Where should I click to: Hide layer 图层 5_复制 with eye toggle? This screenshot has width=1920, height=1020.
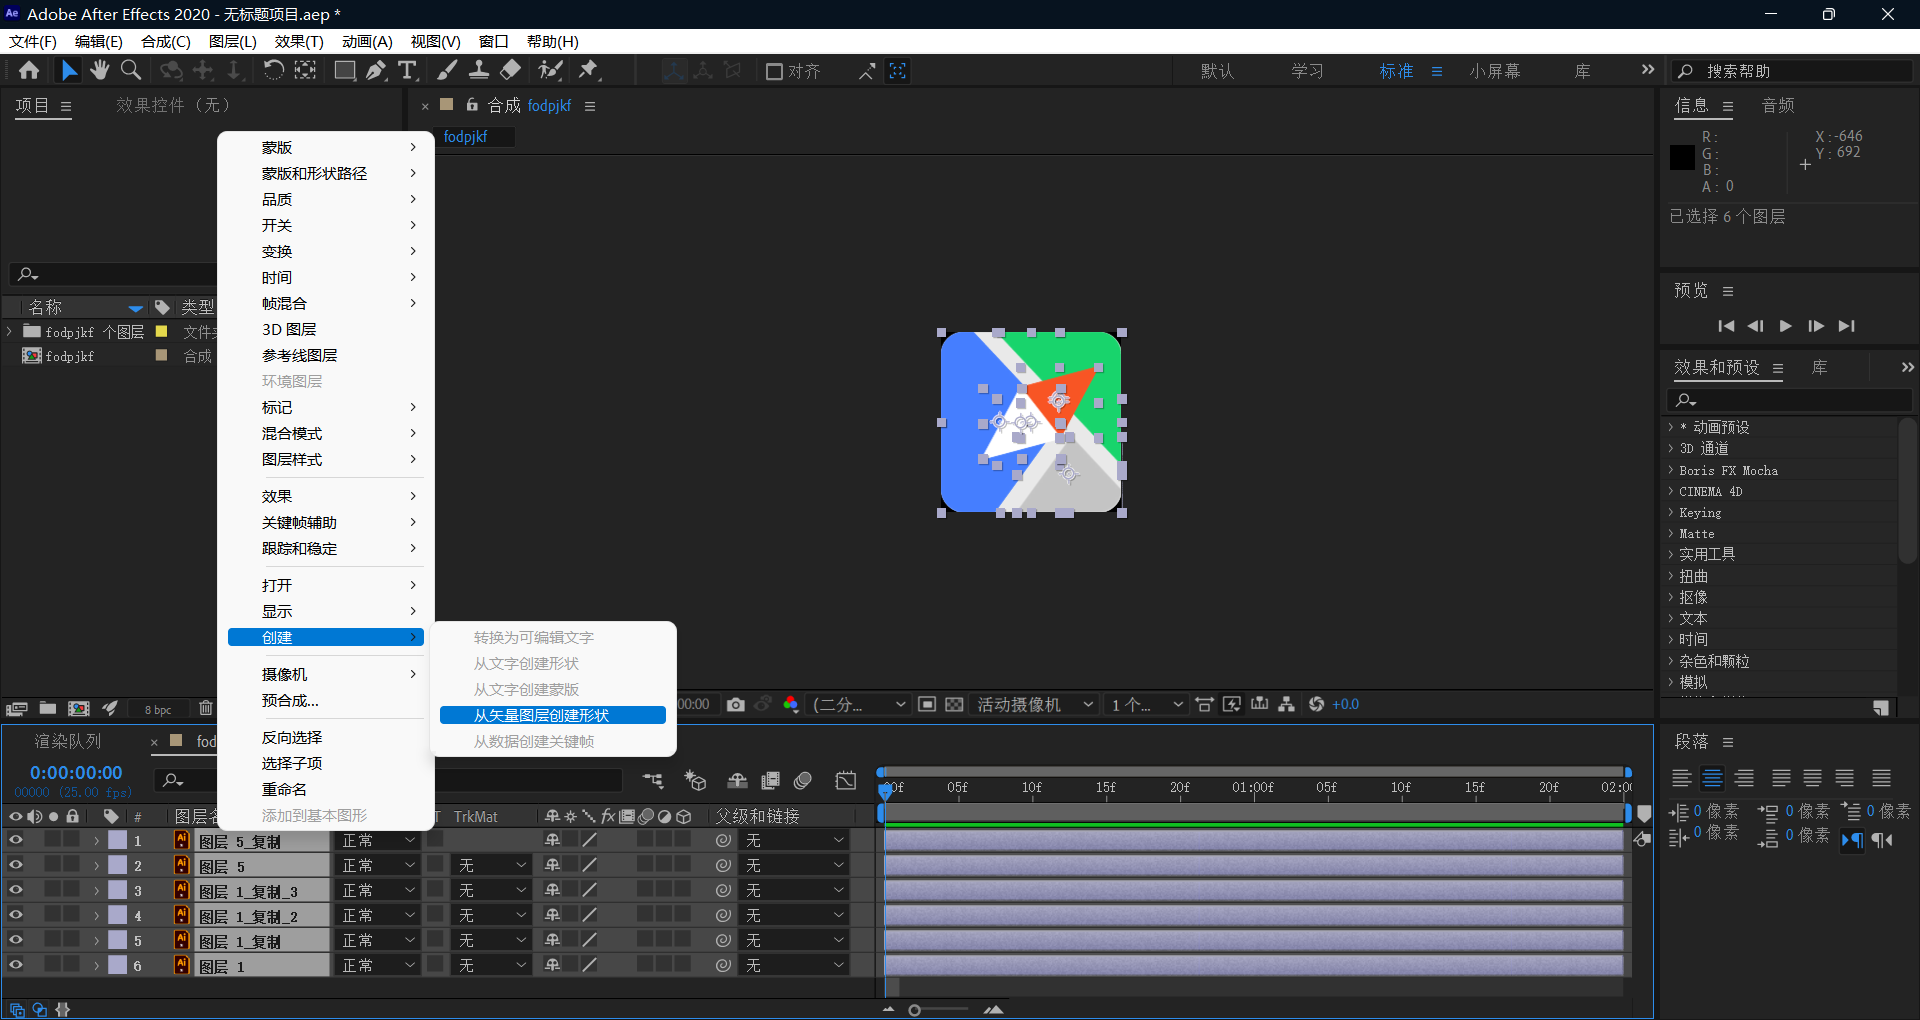pyautogui.click(x=15, y=840)
